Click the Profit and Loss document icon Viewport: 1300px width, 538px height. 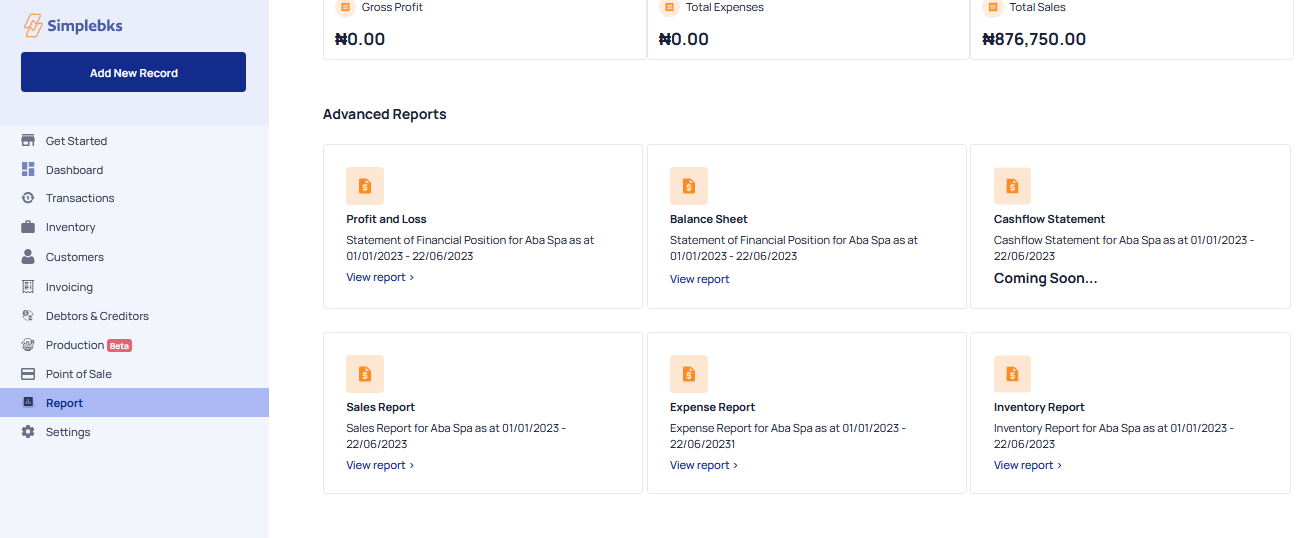365,186
